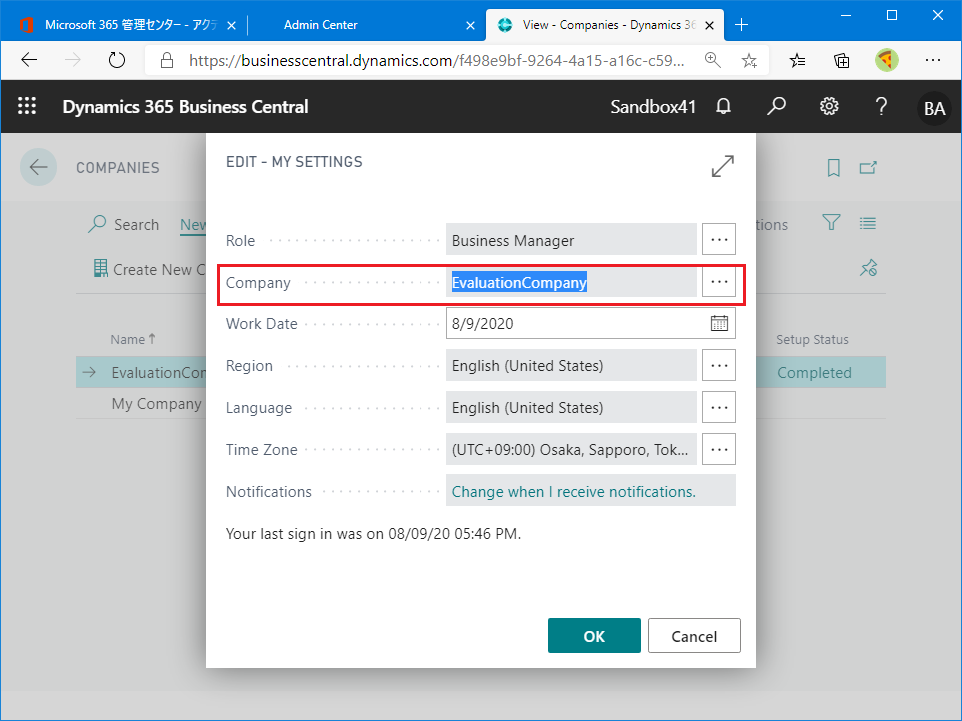Refresh the browser page
The width and height of the screenshot is (962, 721).
117,60
